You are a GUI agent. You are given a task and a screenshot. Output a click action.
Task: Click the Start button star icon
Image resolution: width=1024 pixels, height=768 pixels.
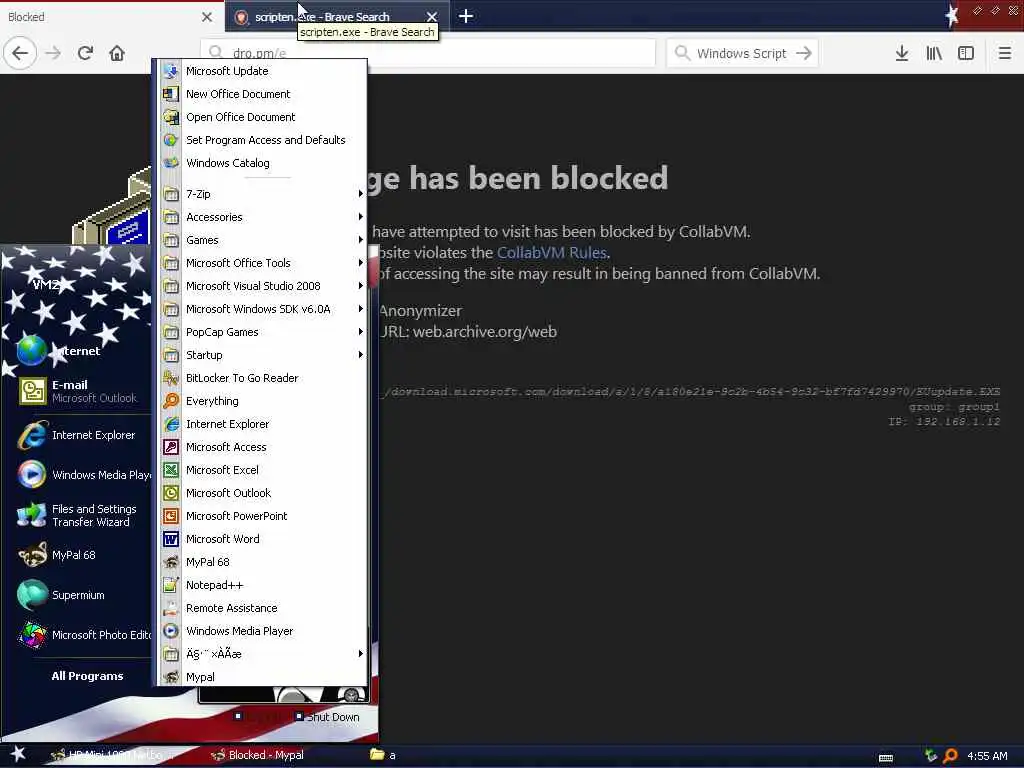tap(18, 754)
